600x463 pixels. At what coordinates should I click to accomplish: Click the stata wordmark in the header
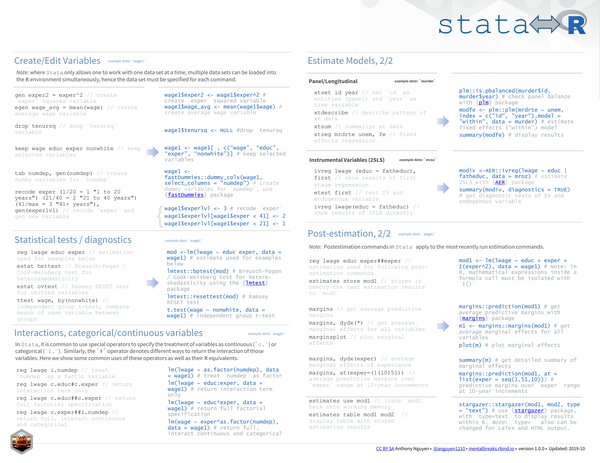pos(483,25)
